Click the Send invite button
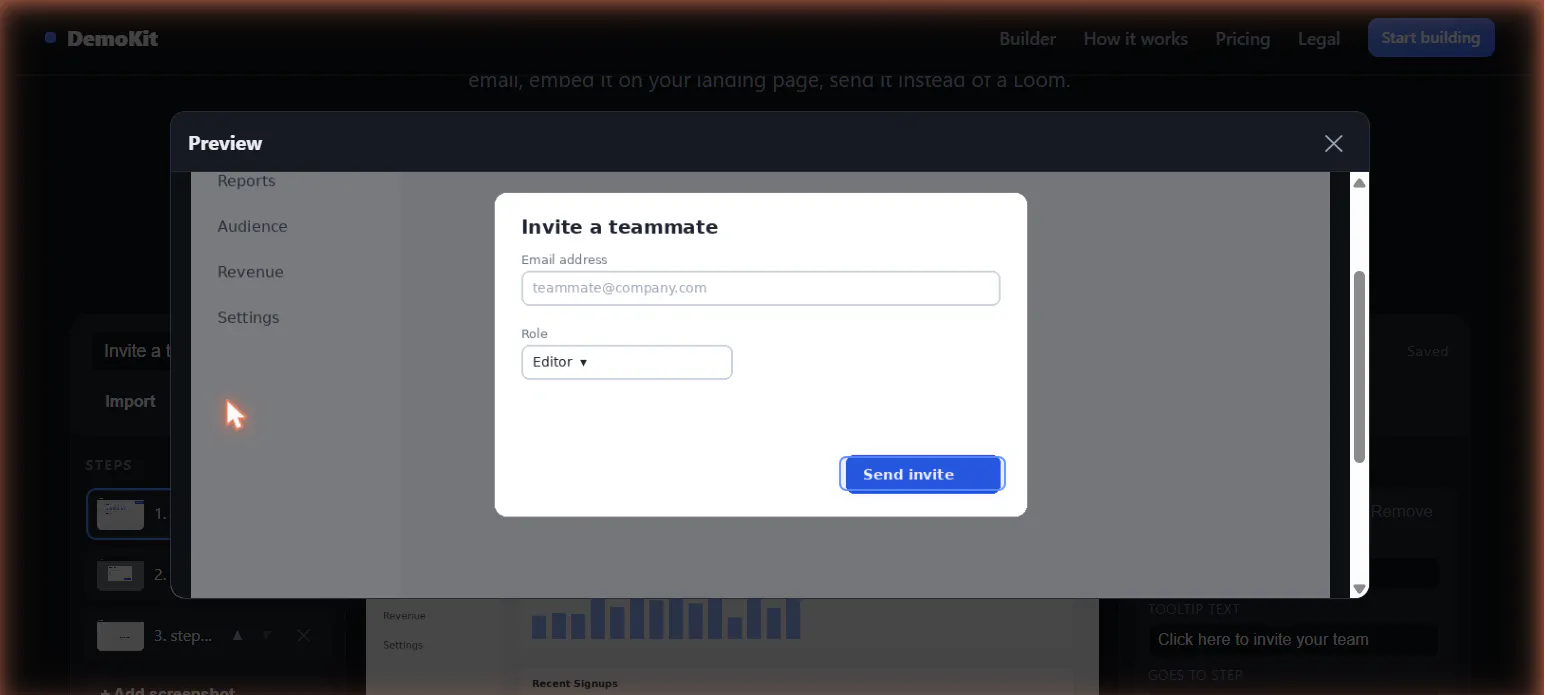This screenshot has height=695, width=1545. 922,474
